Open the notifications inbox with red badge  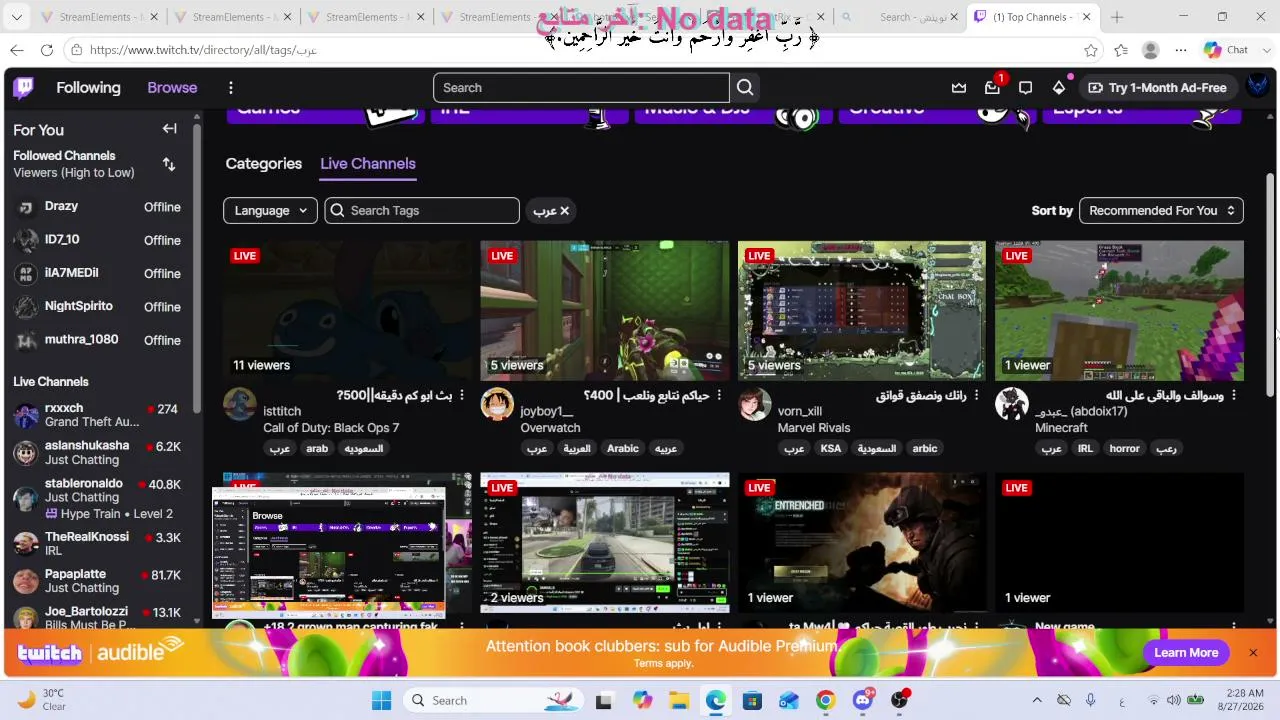point(992,88)
